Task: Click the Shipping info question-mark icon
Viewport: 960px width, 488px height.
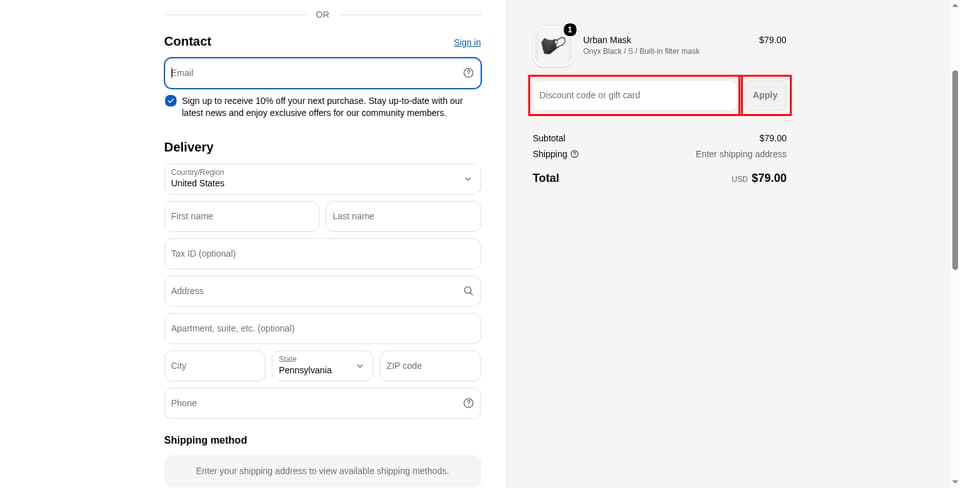Action: click(x=574, y=154)
